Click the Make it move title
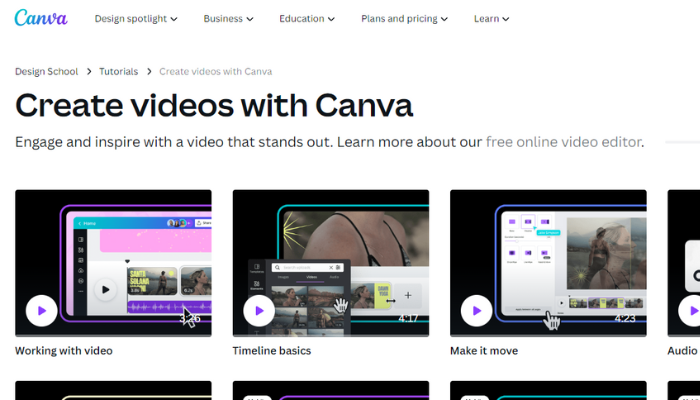Image resolution: width=700 pixels, height=400 pixels. 484,351
